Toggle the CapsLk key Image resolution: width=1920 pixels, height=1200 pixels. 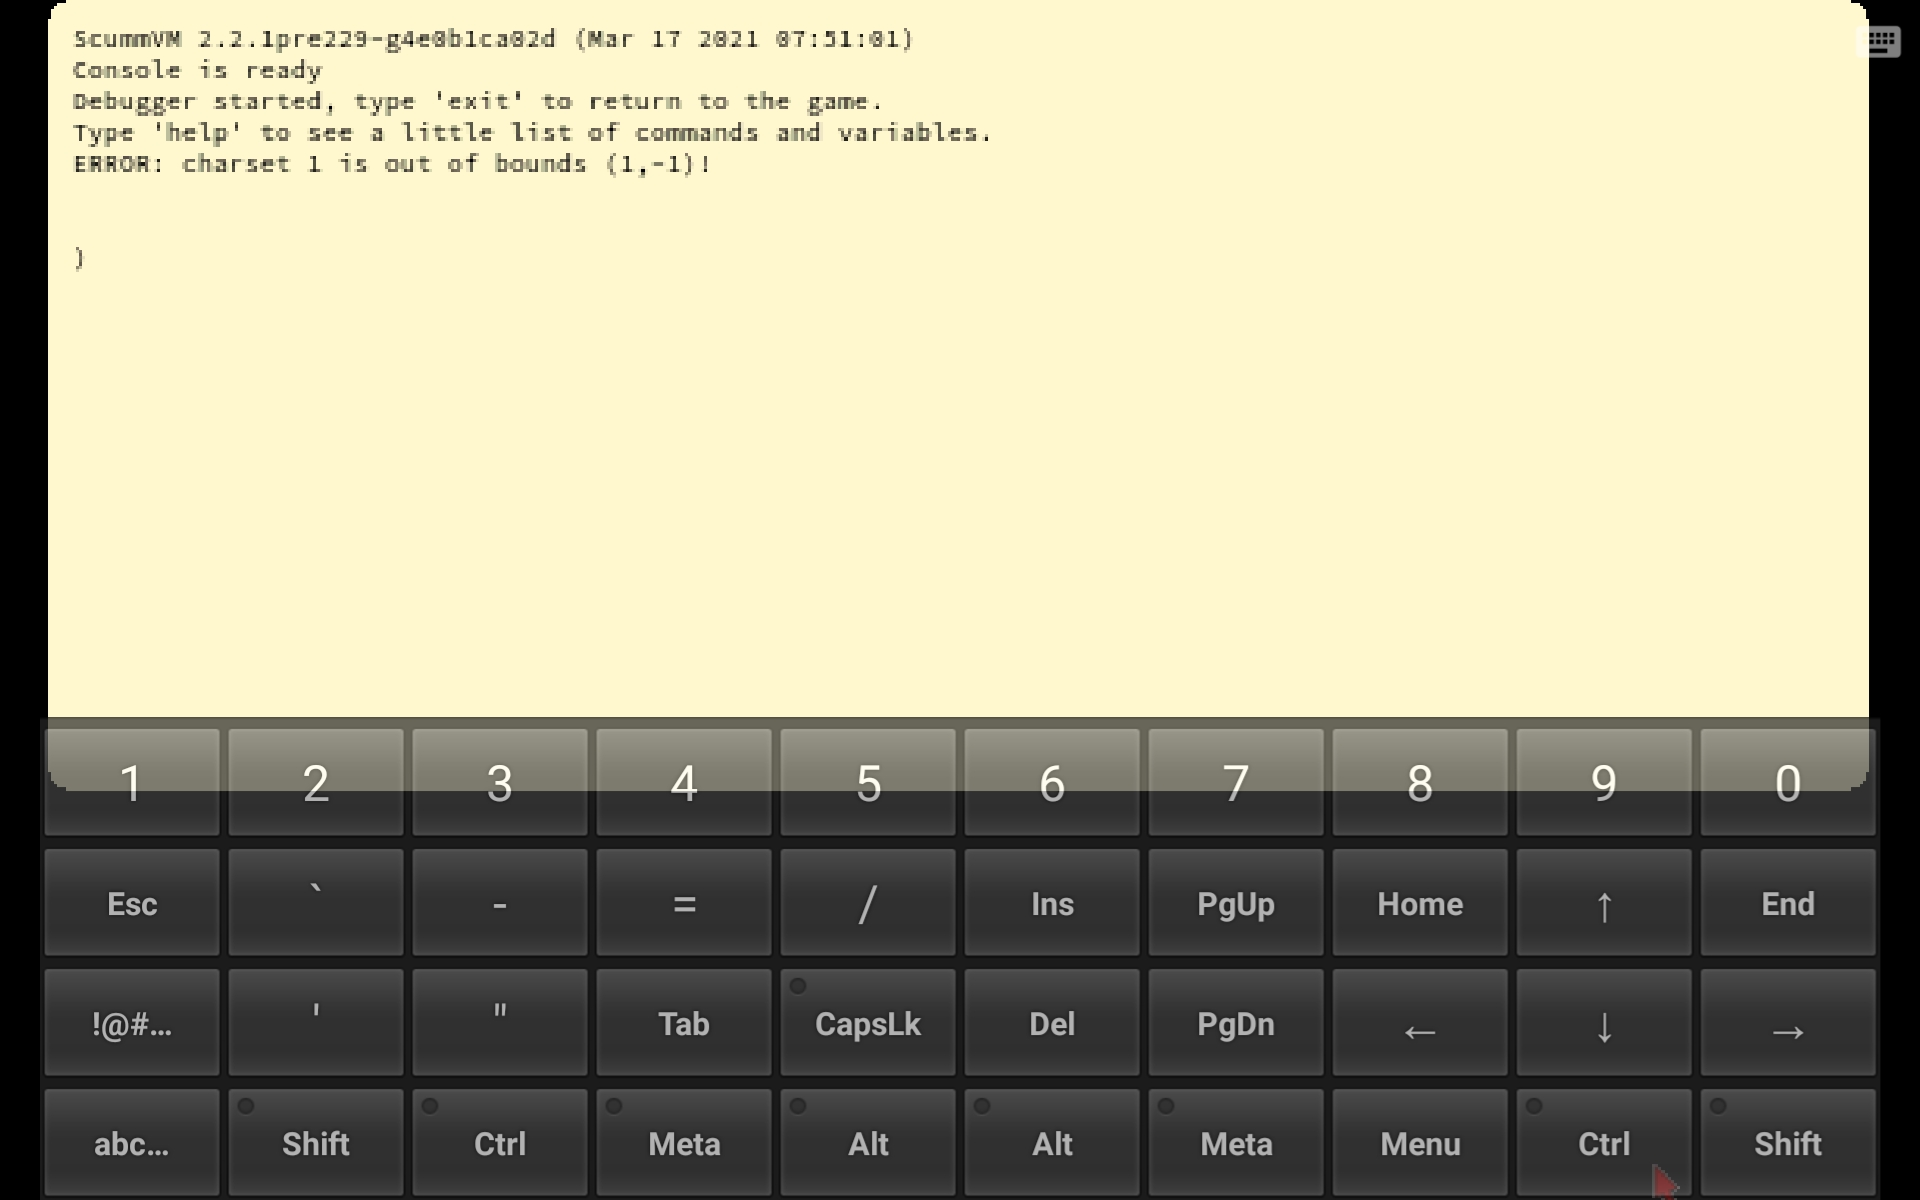click(x=868, y=1022)
